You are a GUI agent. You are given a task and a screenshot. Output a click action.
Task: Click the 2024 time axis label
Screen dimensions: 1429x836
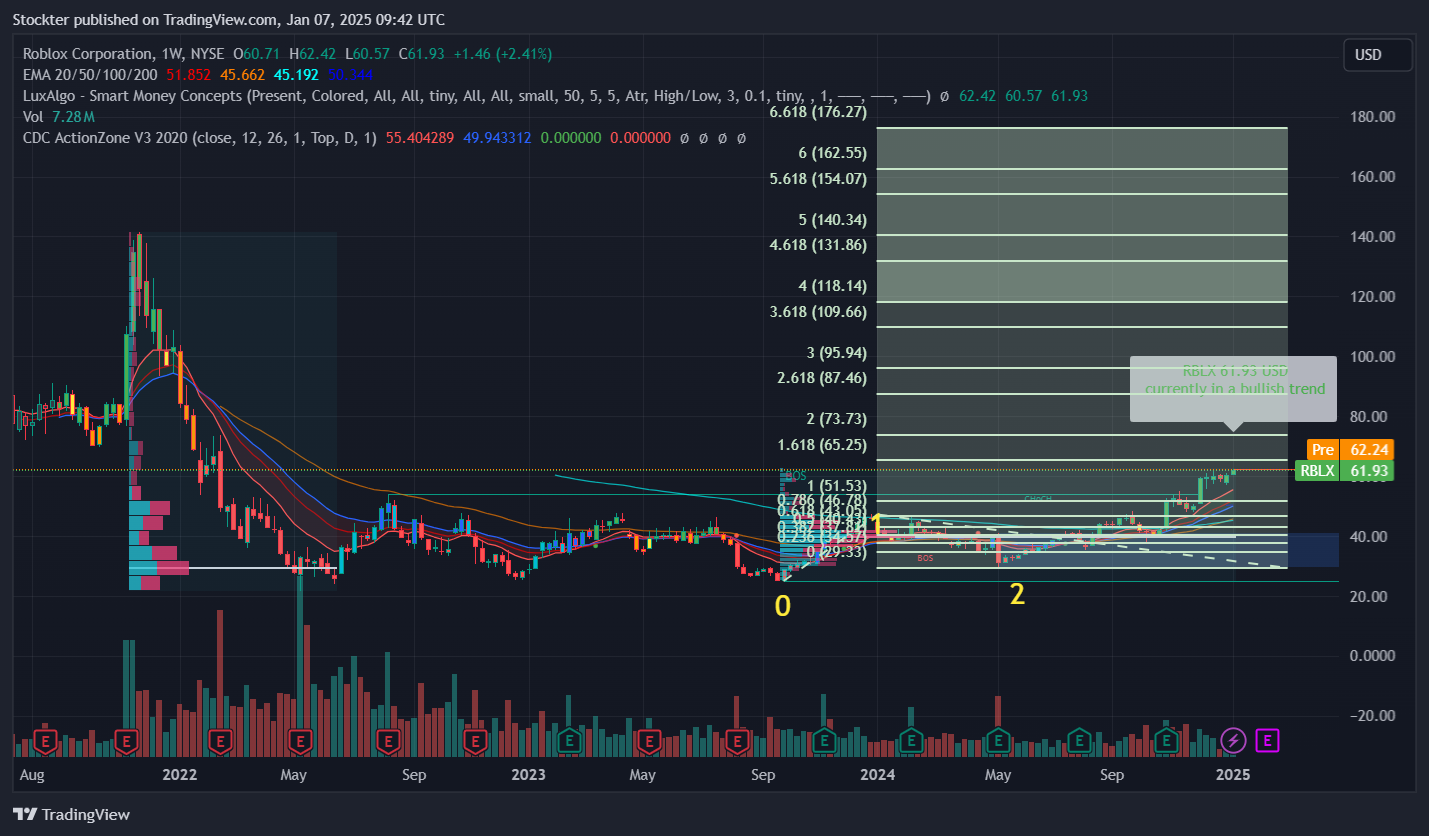coord(877,775)
